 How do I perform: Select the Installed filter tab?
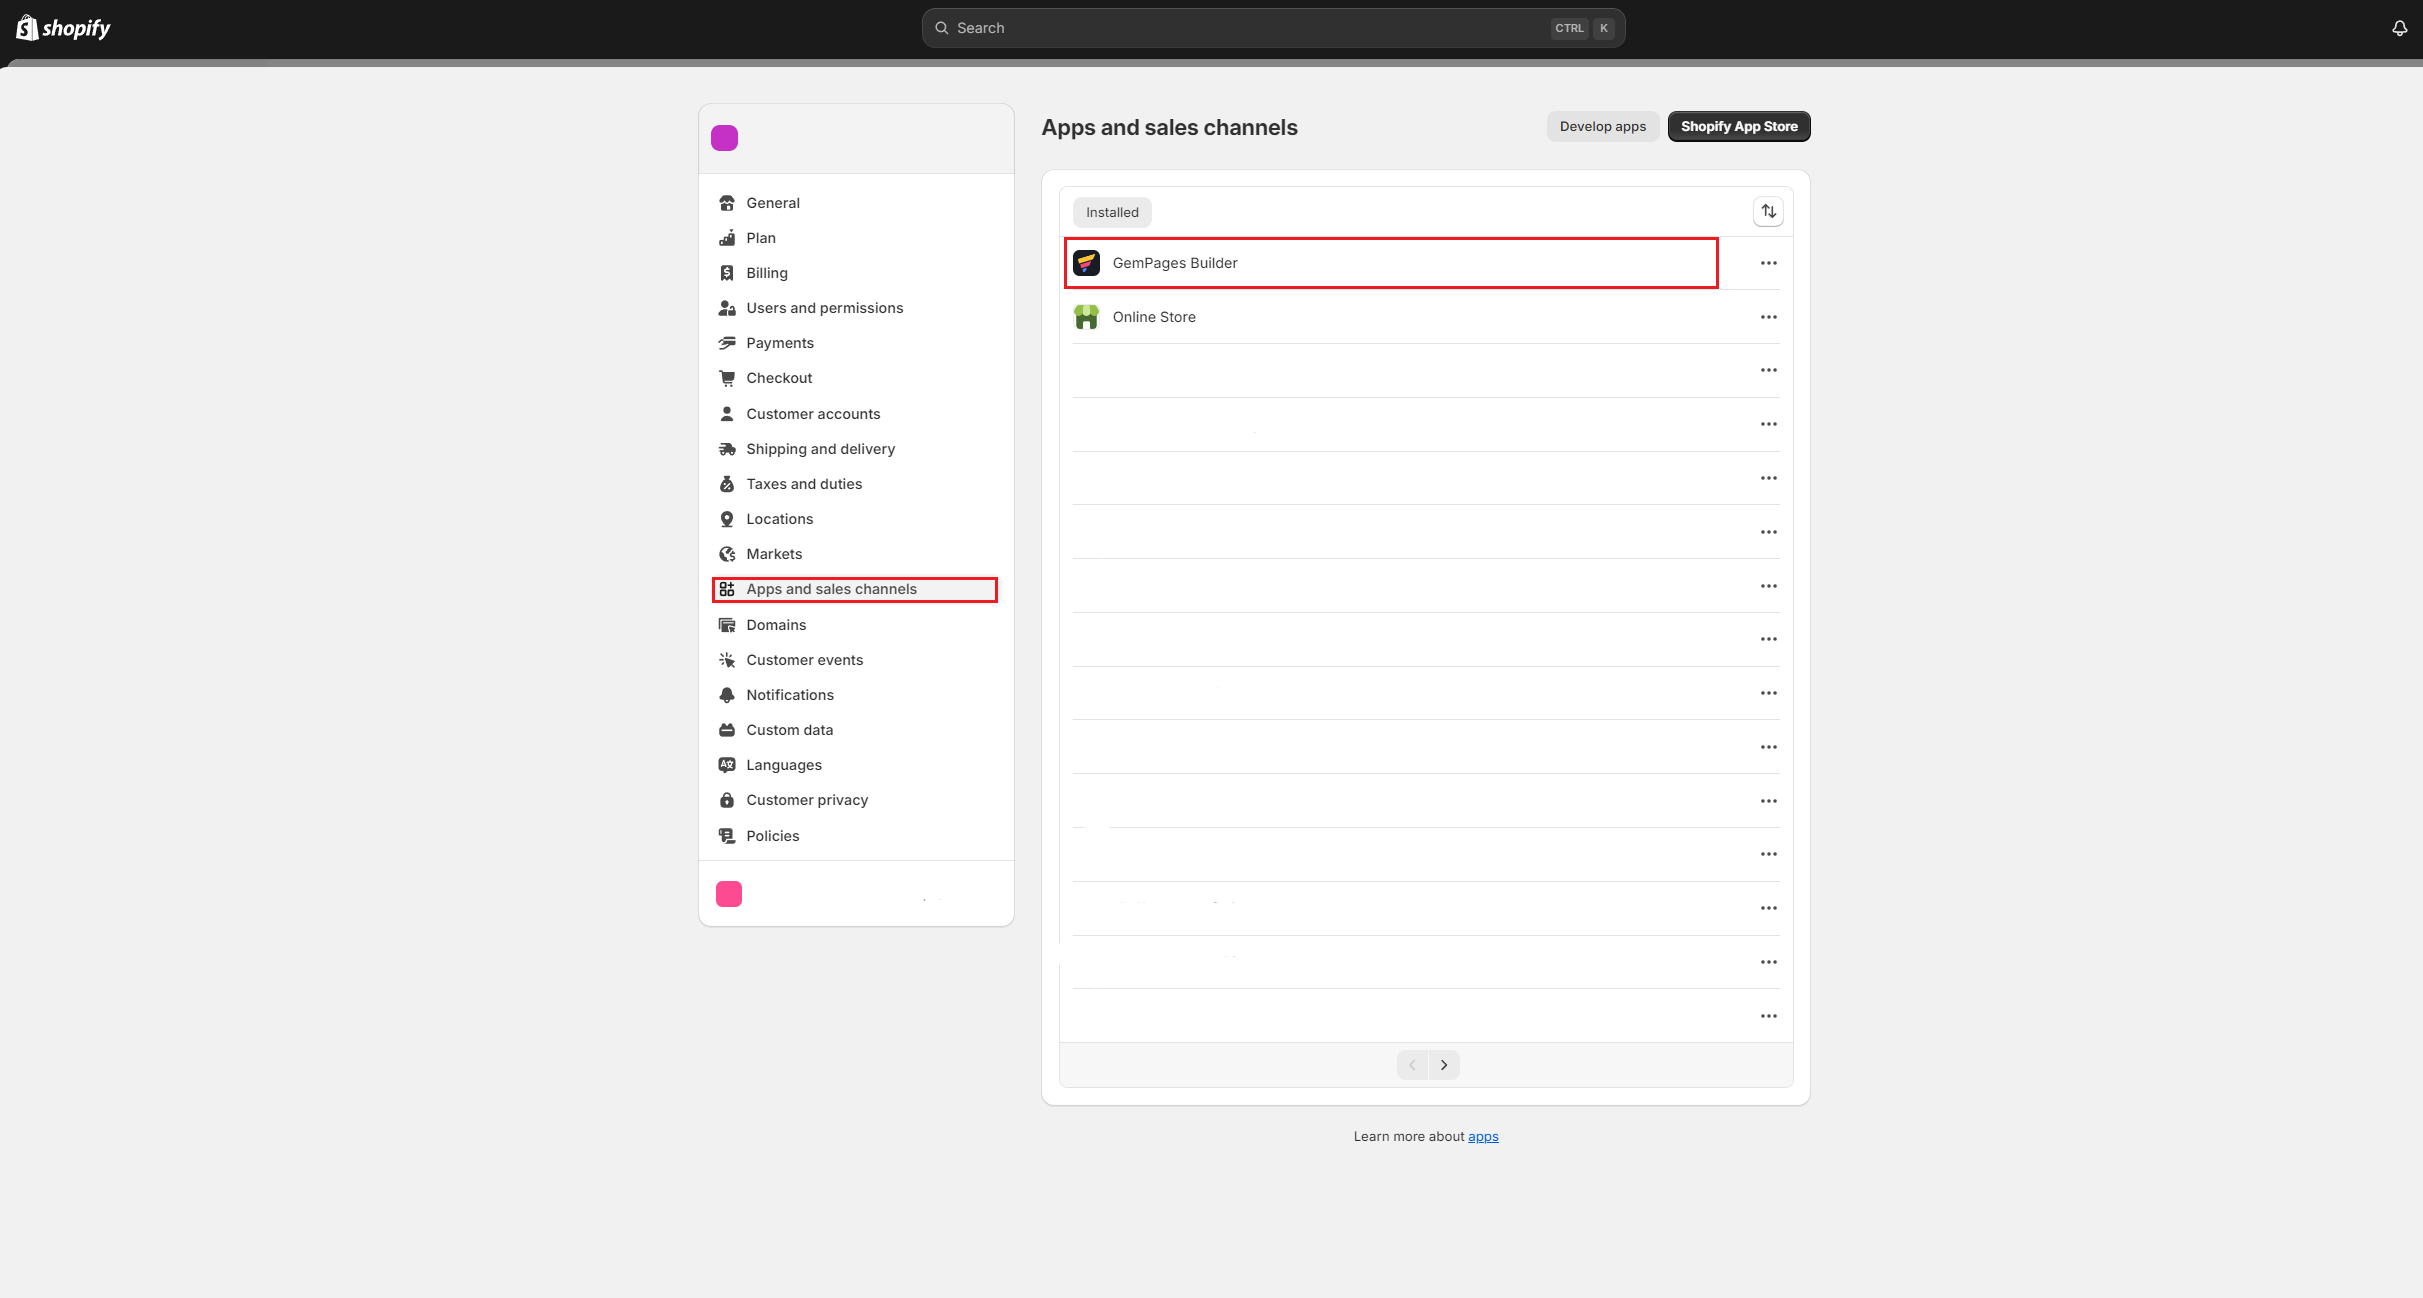tap(1112, 212)
